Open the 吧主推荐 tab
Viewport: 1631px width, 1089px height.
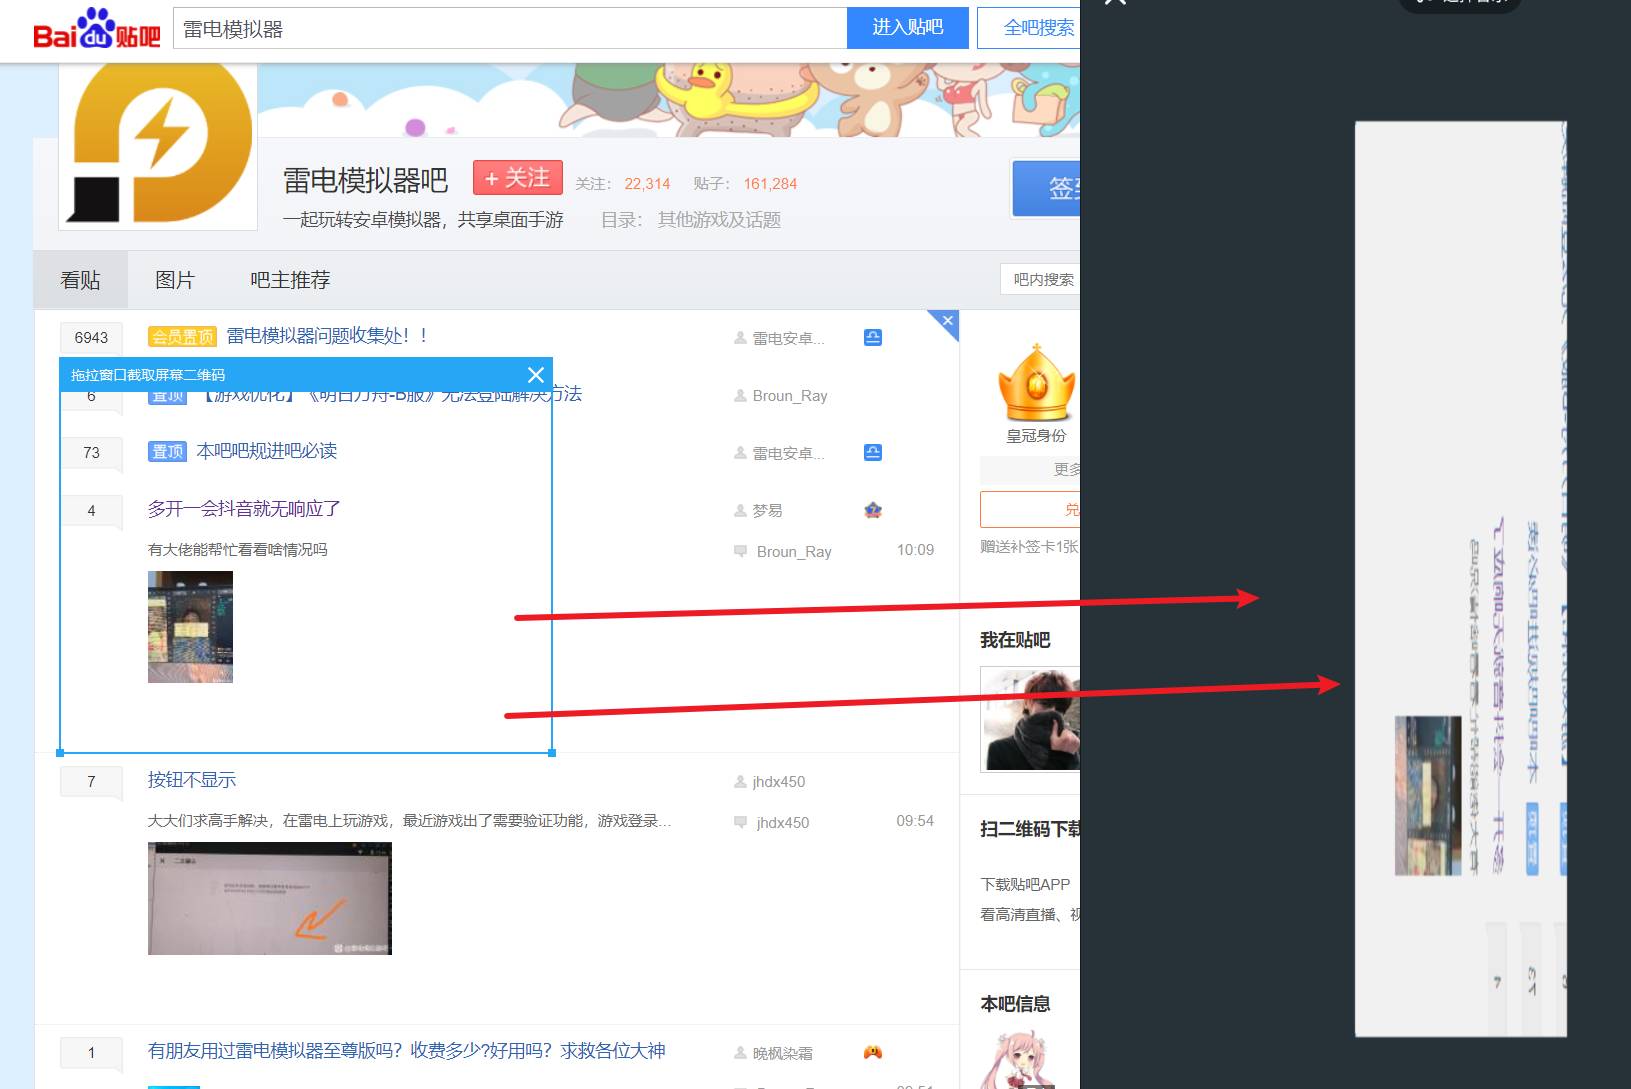click(x=290, y=280)
